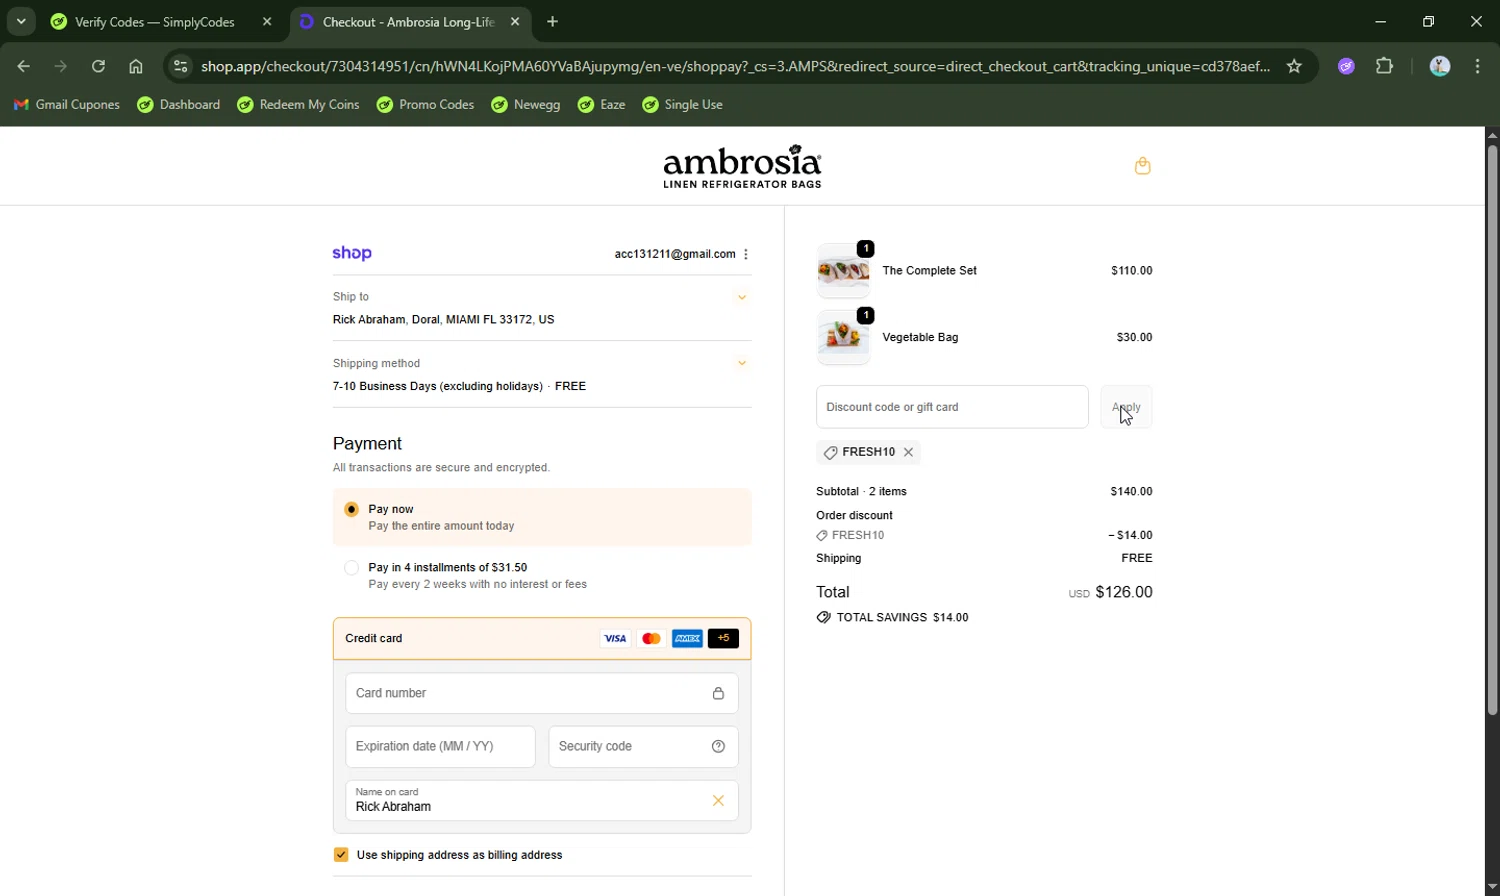
Task: Open a new browser tab
Action: tap(553, 21)
